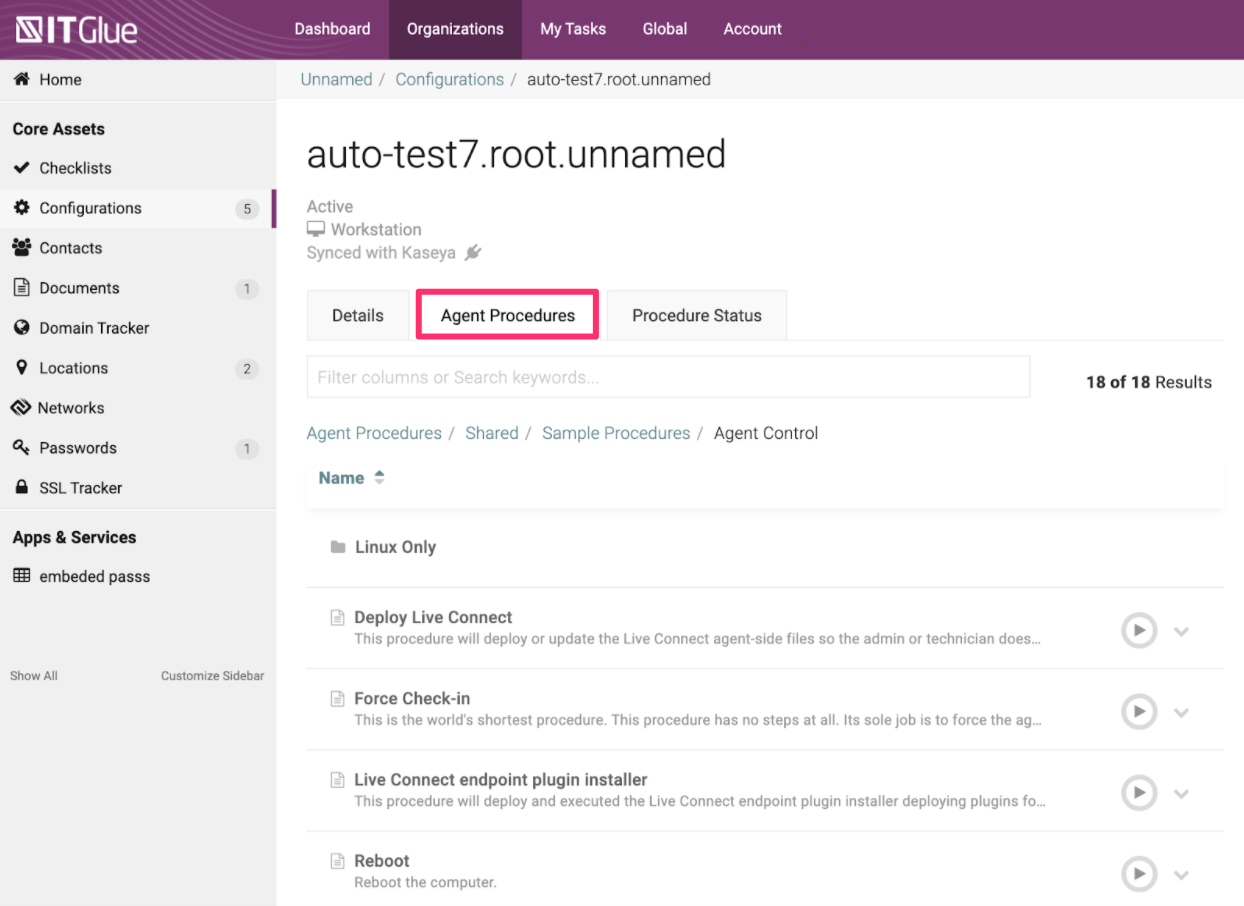The height and width of the screenshot is (906, 1244).
Task: Expand options for Deploy Live Connect
Action: pos(1181,632)
